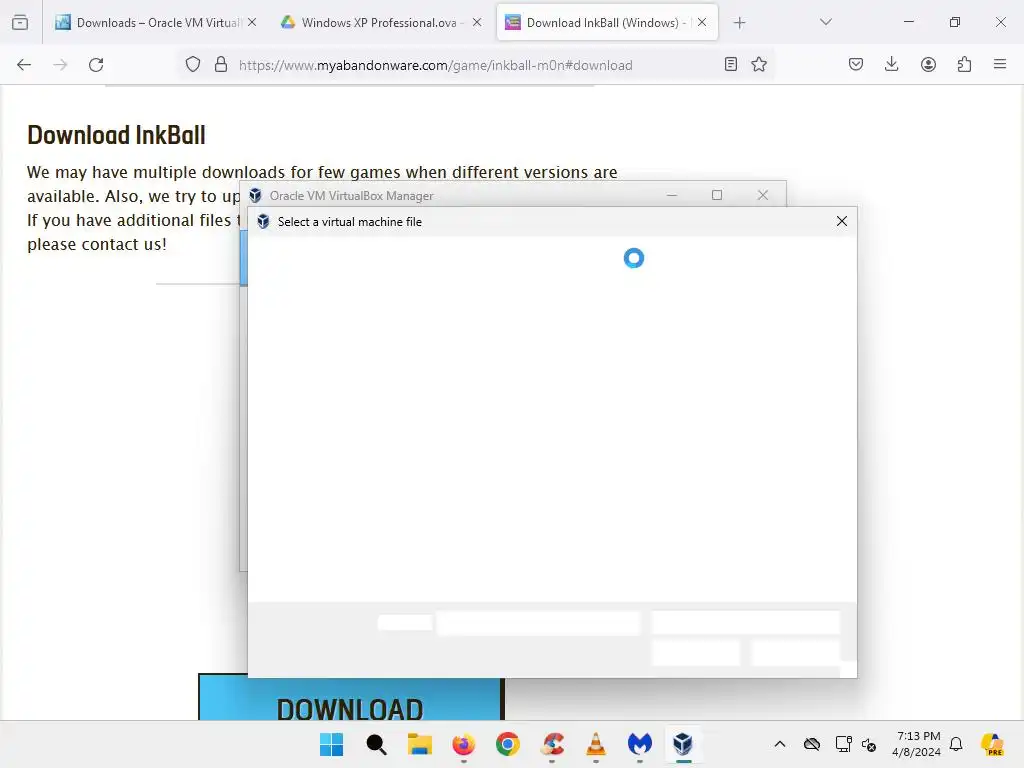Select the Download InkBall (Windows) tab

(x=607, y=23)
